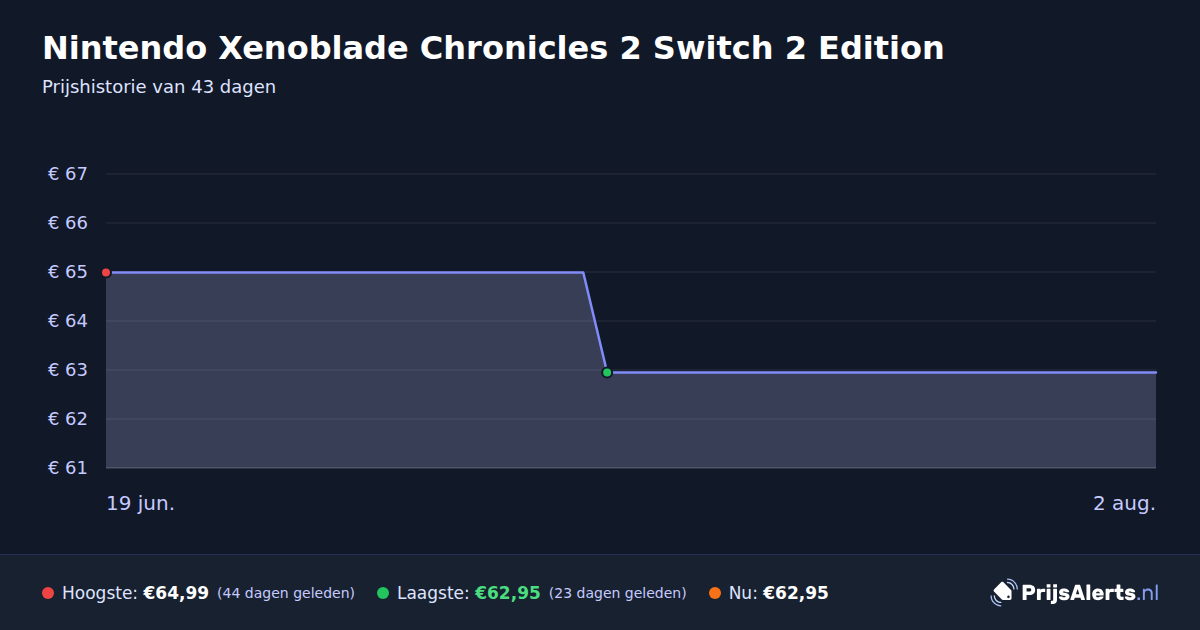The image size is (1200, 630).
Task: Click the Prijshistorie van 43 dagen subtitle
Action: tap(159, 87)
